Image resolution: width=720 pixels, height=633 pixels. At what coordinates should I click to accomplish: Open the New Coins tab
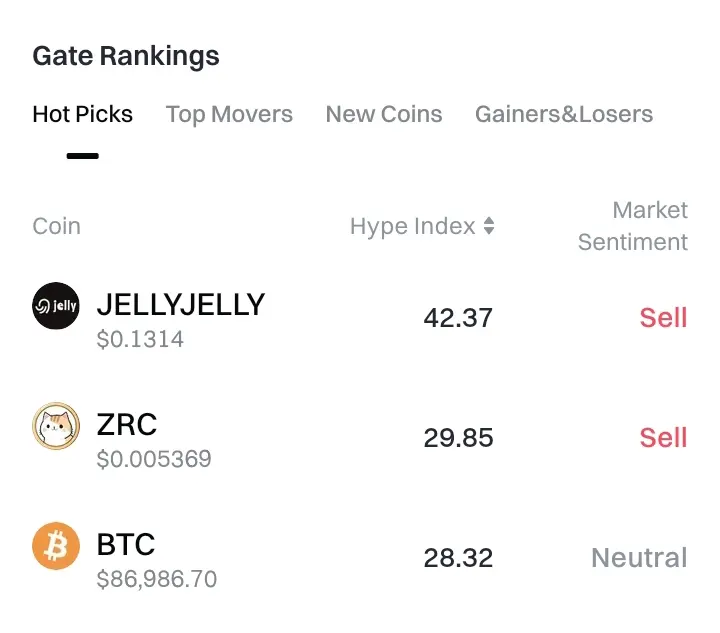tap(384, 114)
